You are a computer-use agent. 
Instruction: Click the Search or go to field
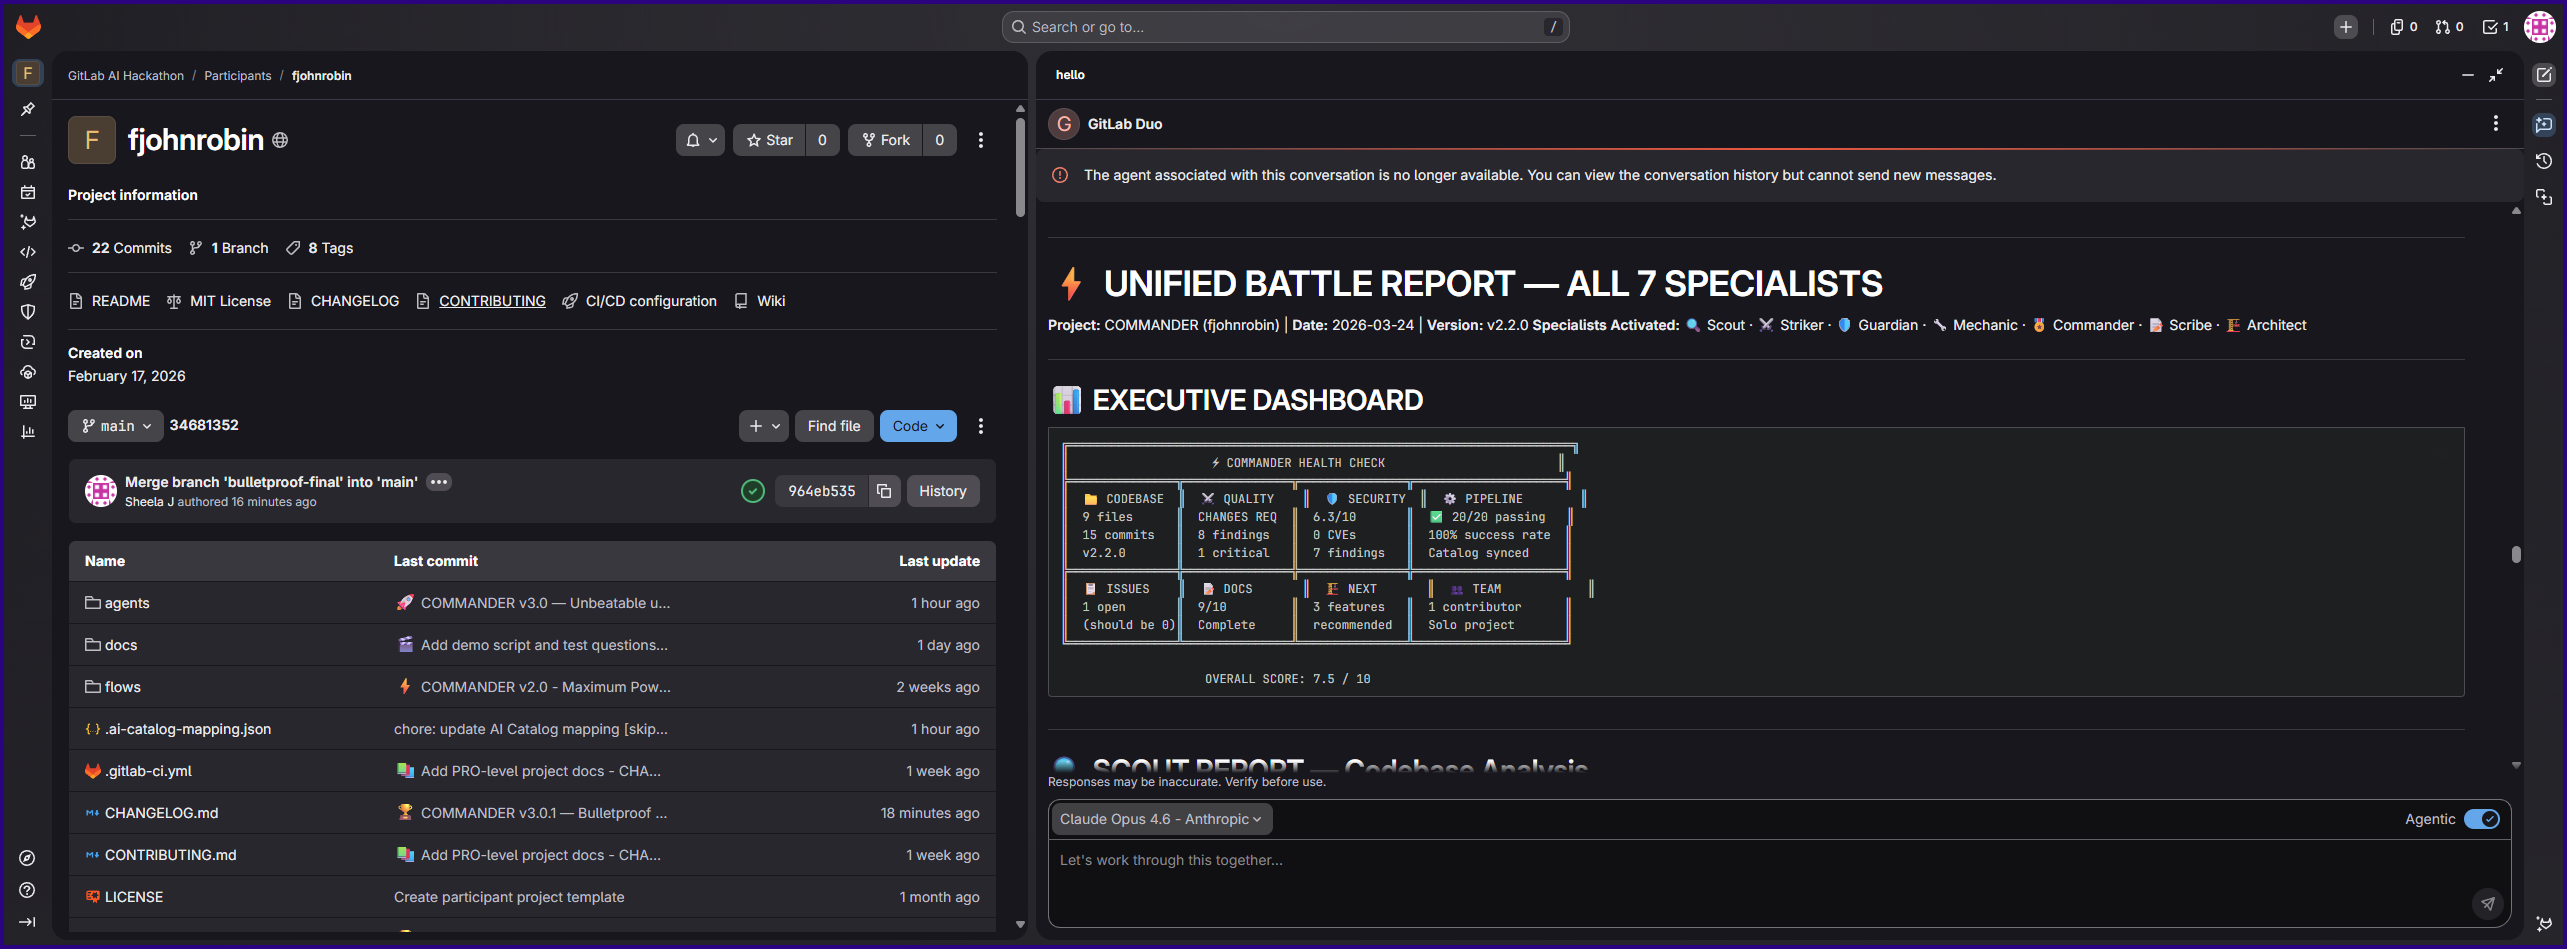1285,27
